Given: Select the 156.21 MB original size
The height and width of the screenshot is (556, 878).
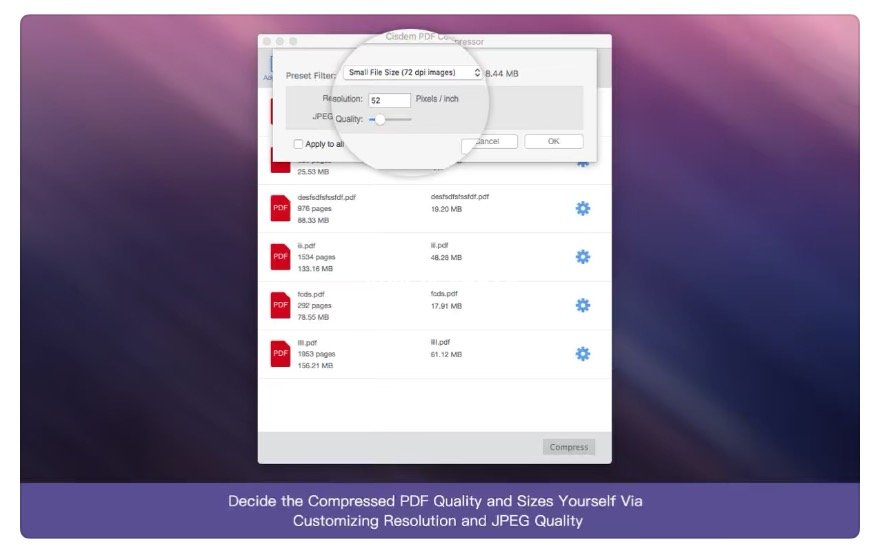Looking at the screenshot, I should click(315, 366).
